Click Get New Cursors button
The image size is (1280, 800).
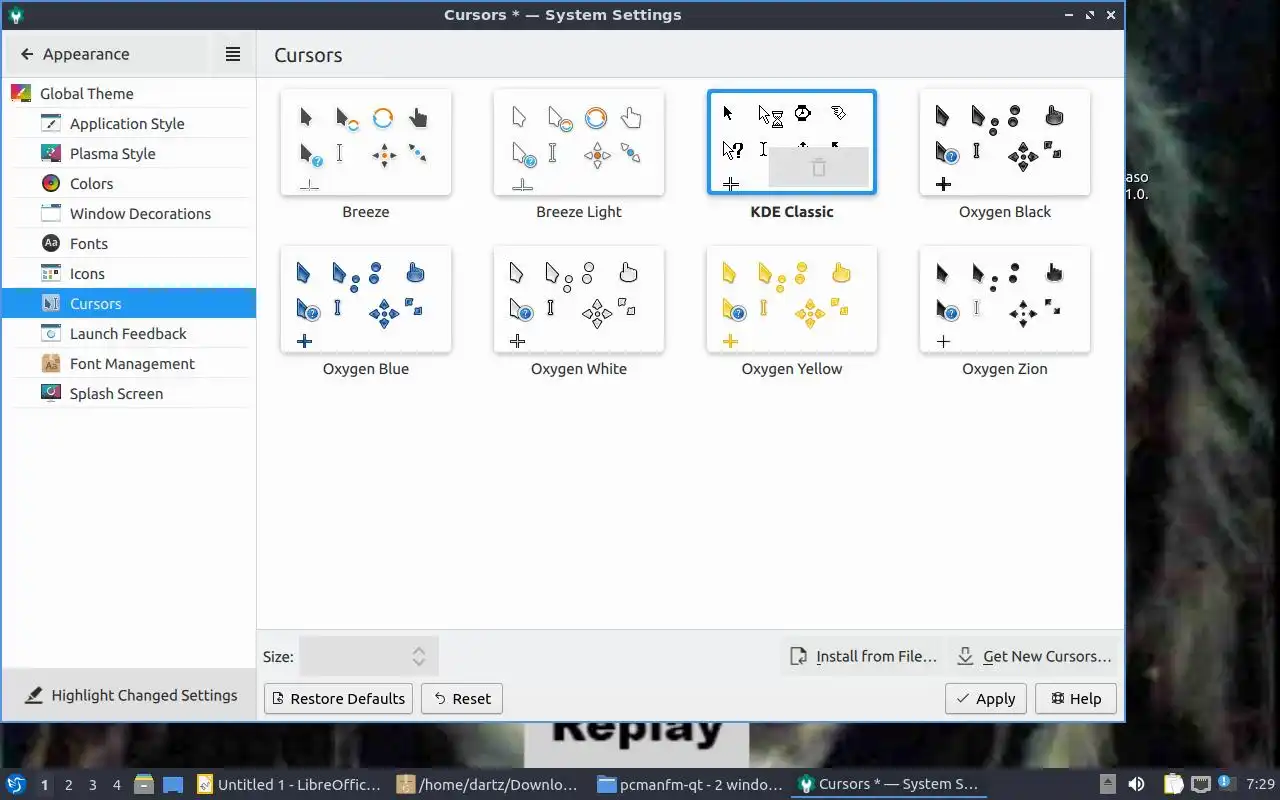[1034, 656]
